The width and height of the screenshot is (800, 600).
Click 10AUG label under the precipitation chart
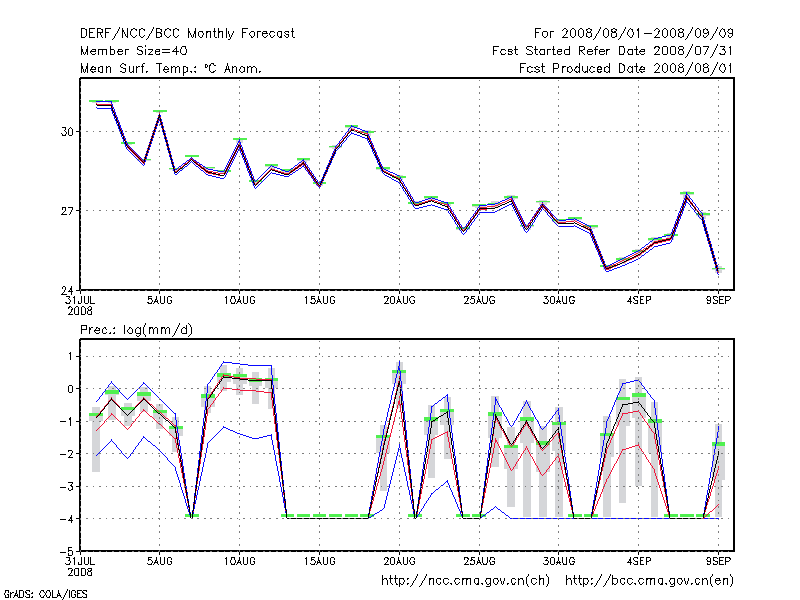pos(238,560)
